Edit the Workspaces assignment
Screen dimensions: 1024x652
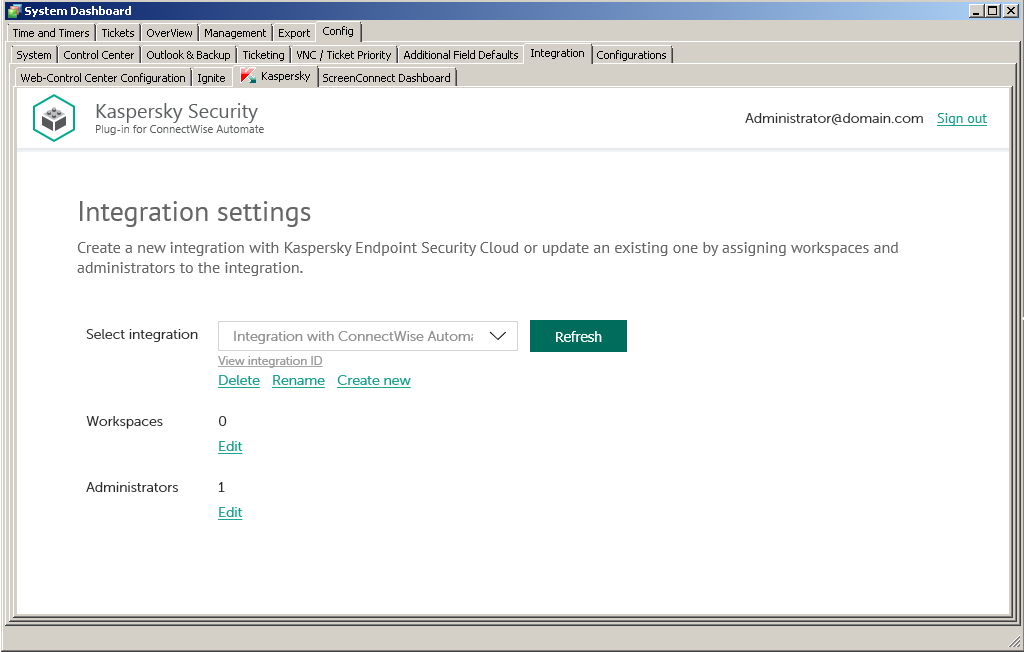coord(230,446)
